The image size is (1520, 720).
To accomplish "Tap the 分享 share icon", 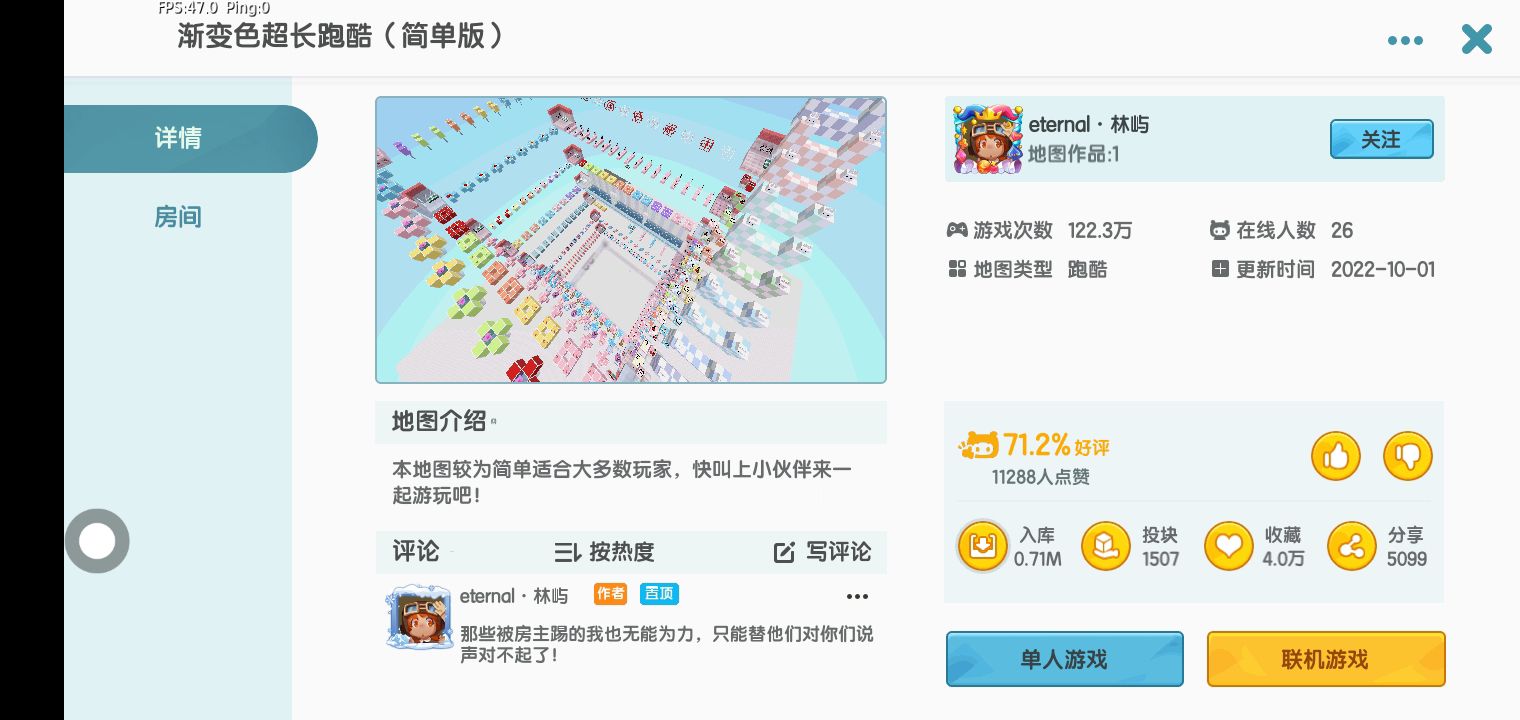I will pos(1352,546).
